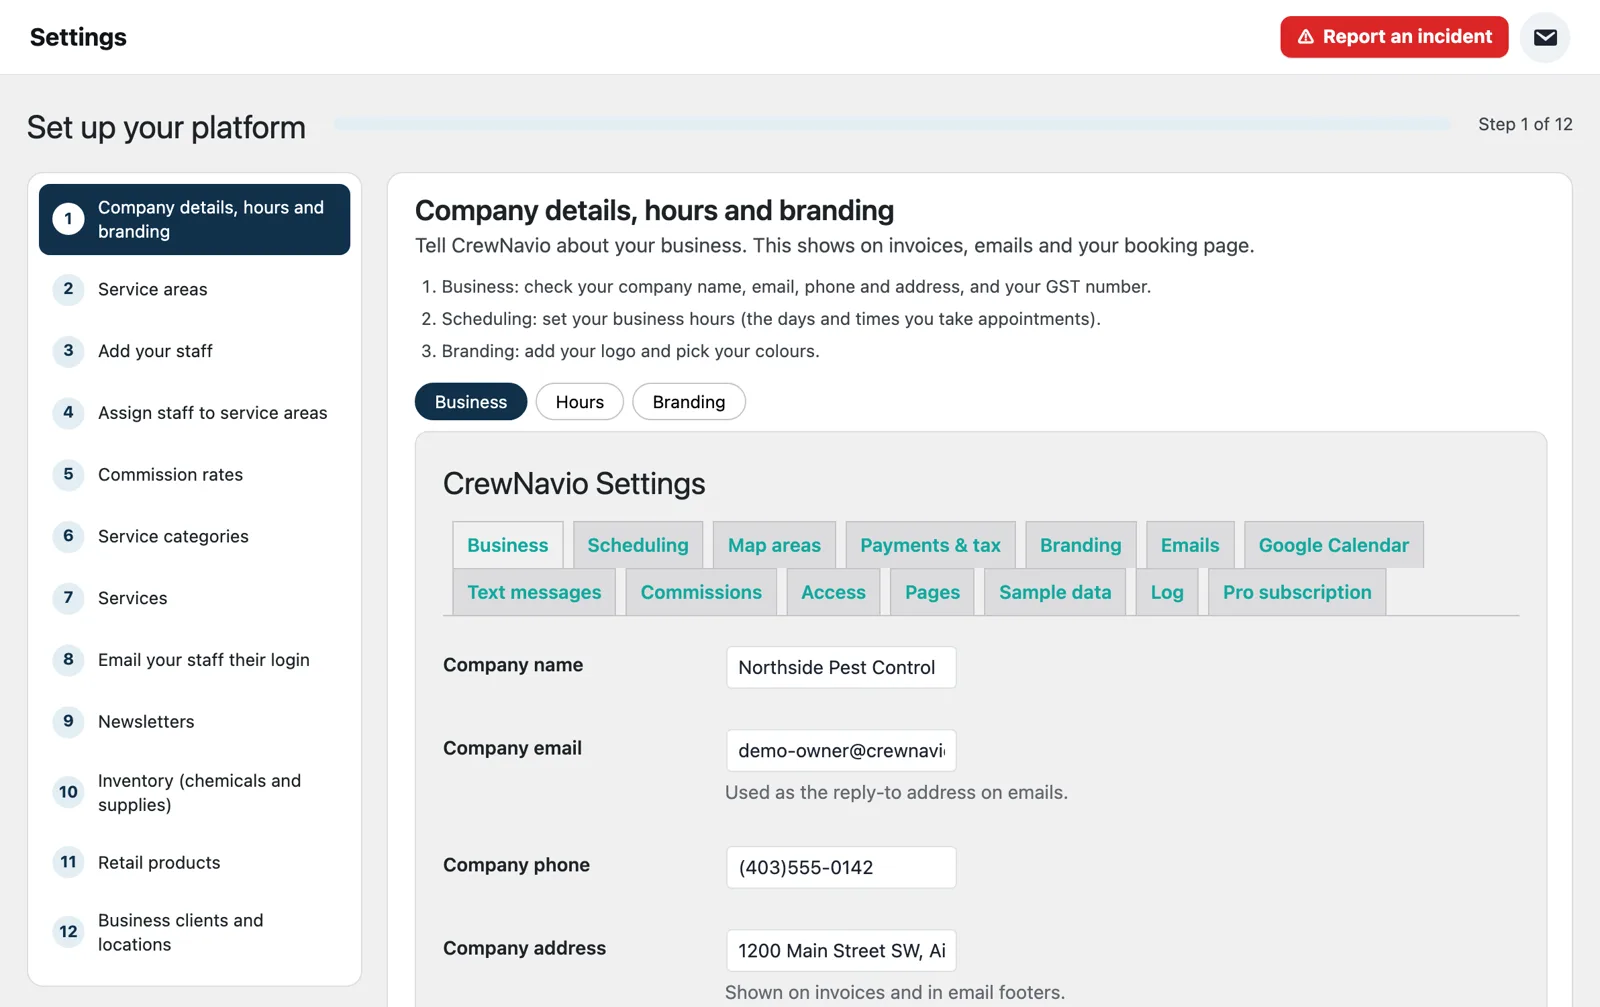
Task: Click the Company phone input field
Action: (841, 868)
